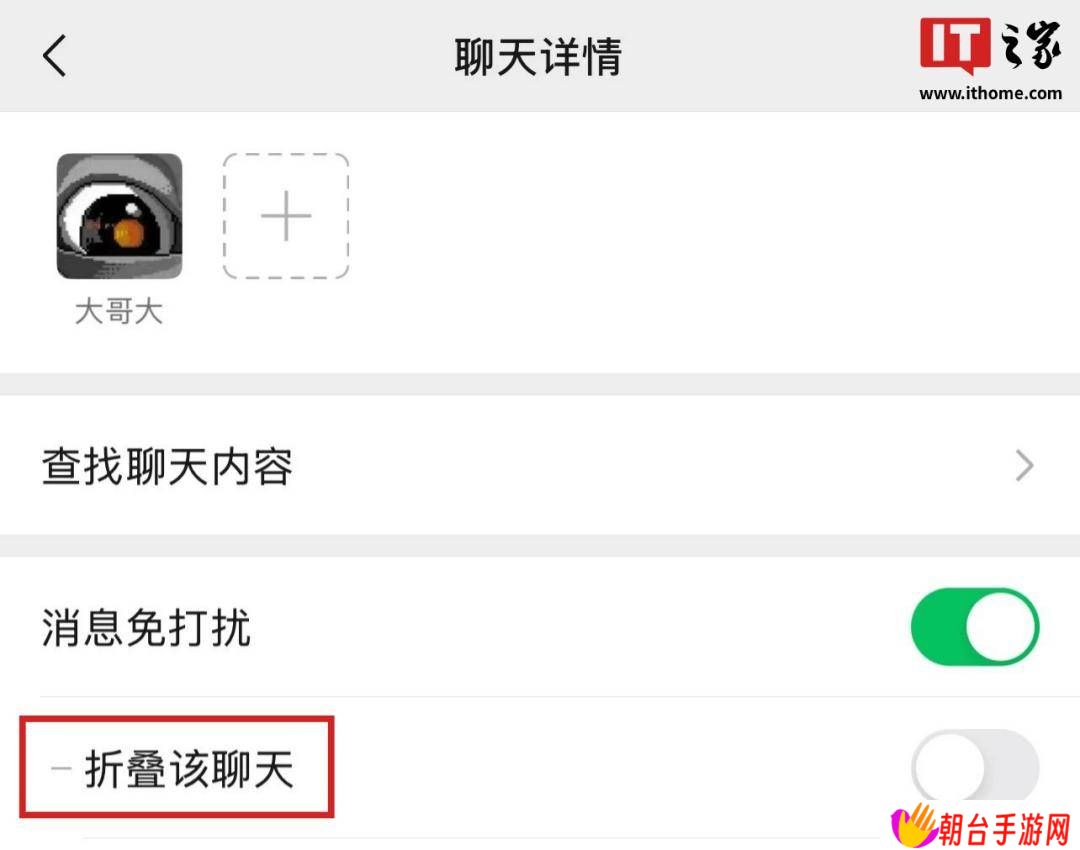Select the 消息免打扰 setting label
The height and width of the screenshot is (850, 1080).
145,628
